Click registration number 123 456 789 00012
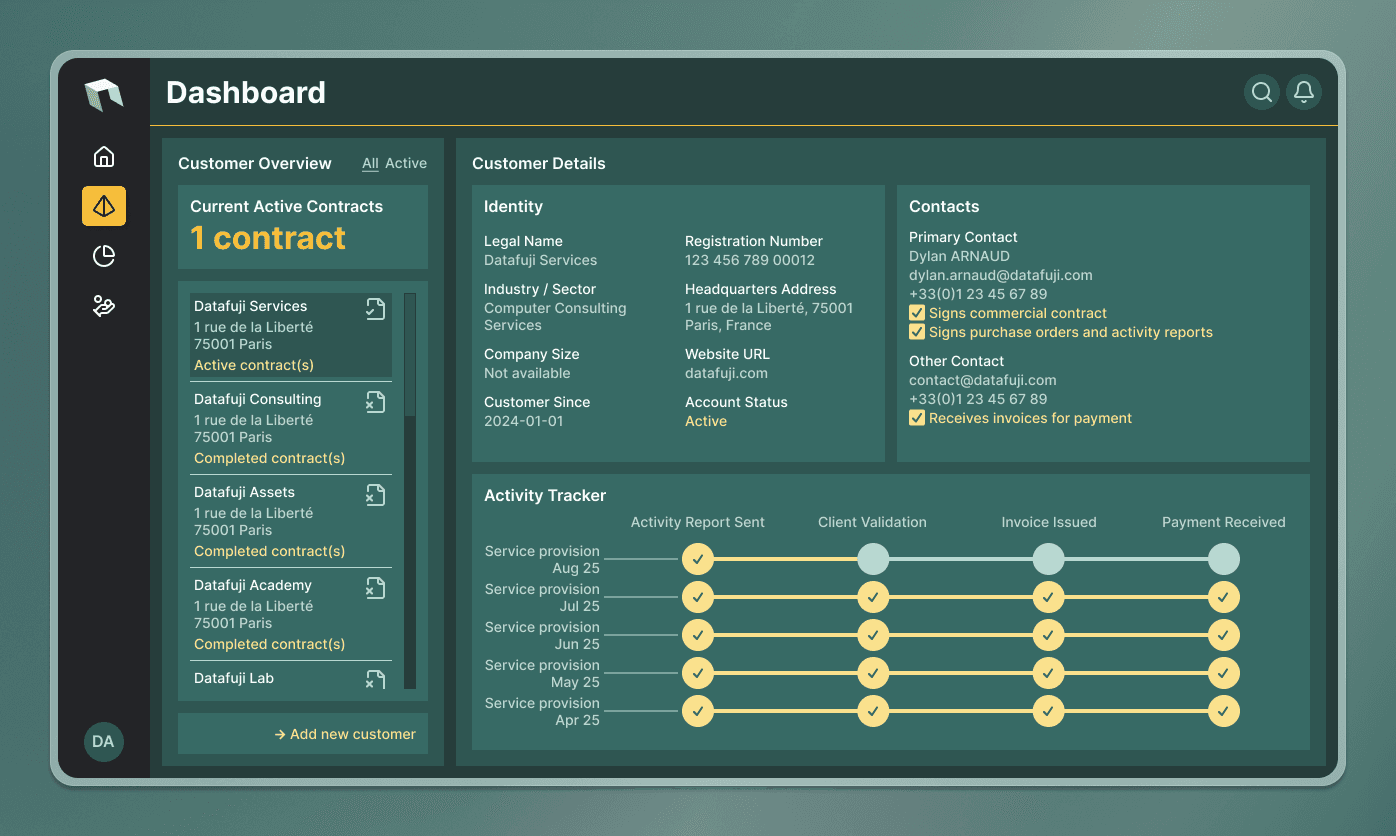1396x836 pixels. [x=750, y=260]
